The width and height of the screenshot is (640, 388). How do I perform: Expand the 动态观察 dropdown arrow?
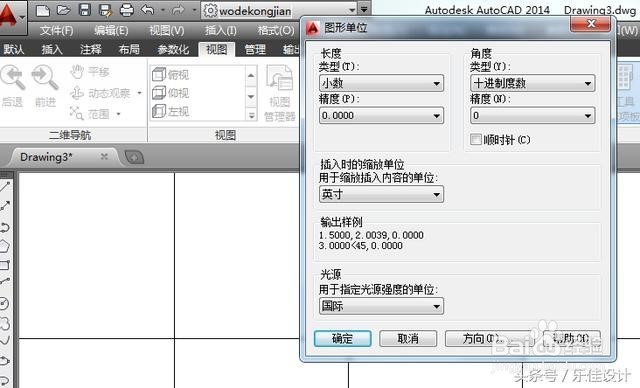[x=140, y=93]
